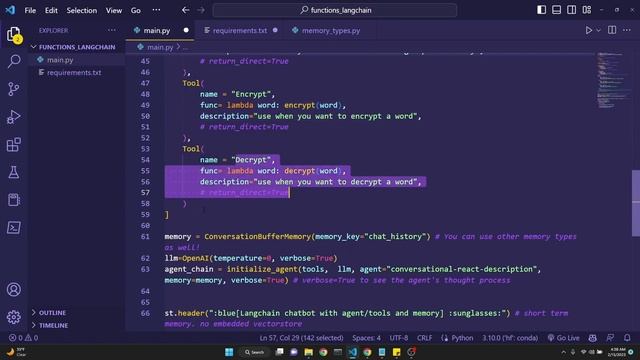The image size is (640, 360).
Task: Open Go to Line via Ln 57, Col 29
Action: (x=301, y=338)
